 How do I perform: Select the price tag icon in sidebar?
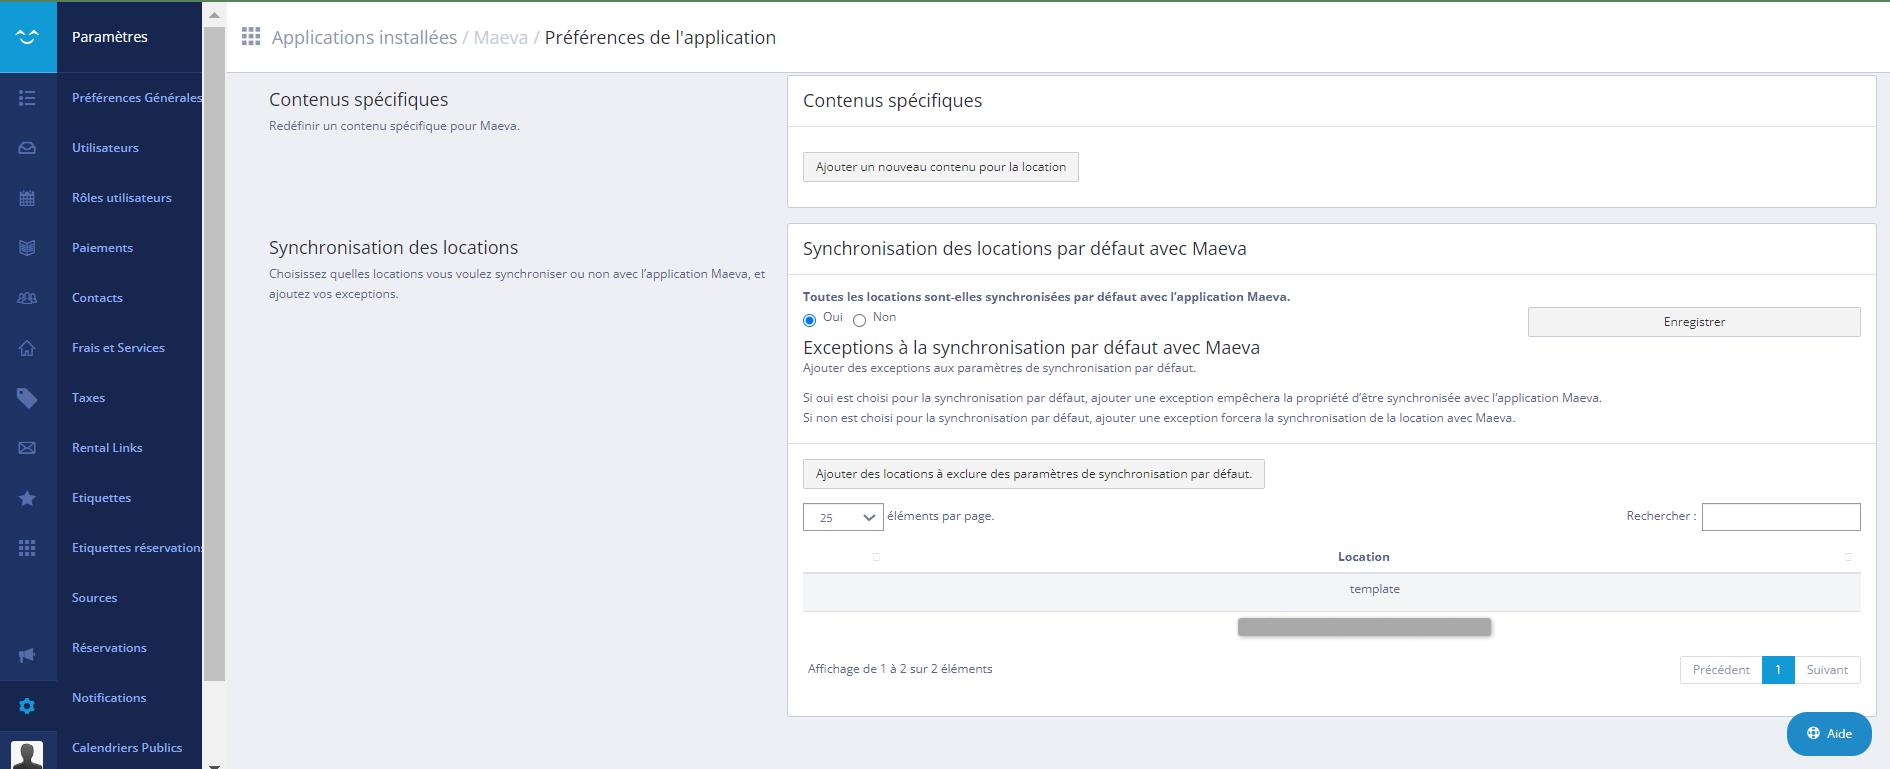point(27,398)
